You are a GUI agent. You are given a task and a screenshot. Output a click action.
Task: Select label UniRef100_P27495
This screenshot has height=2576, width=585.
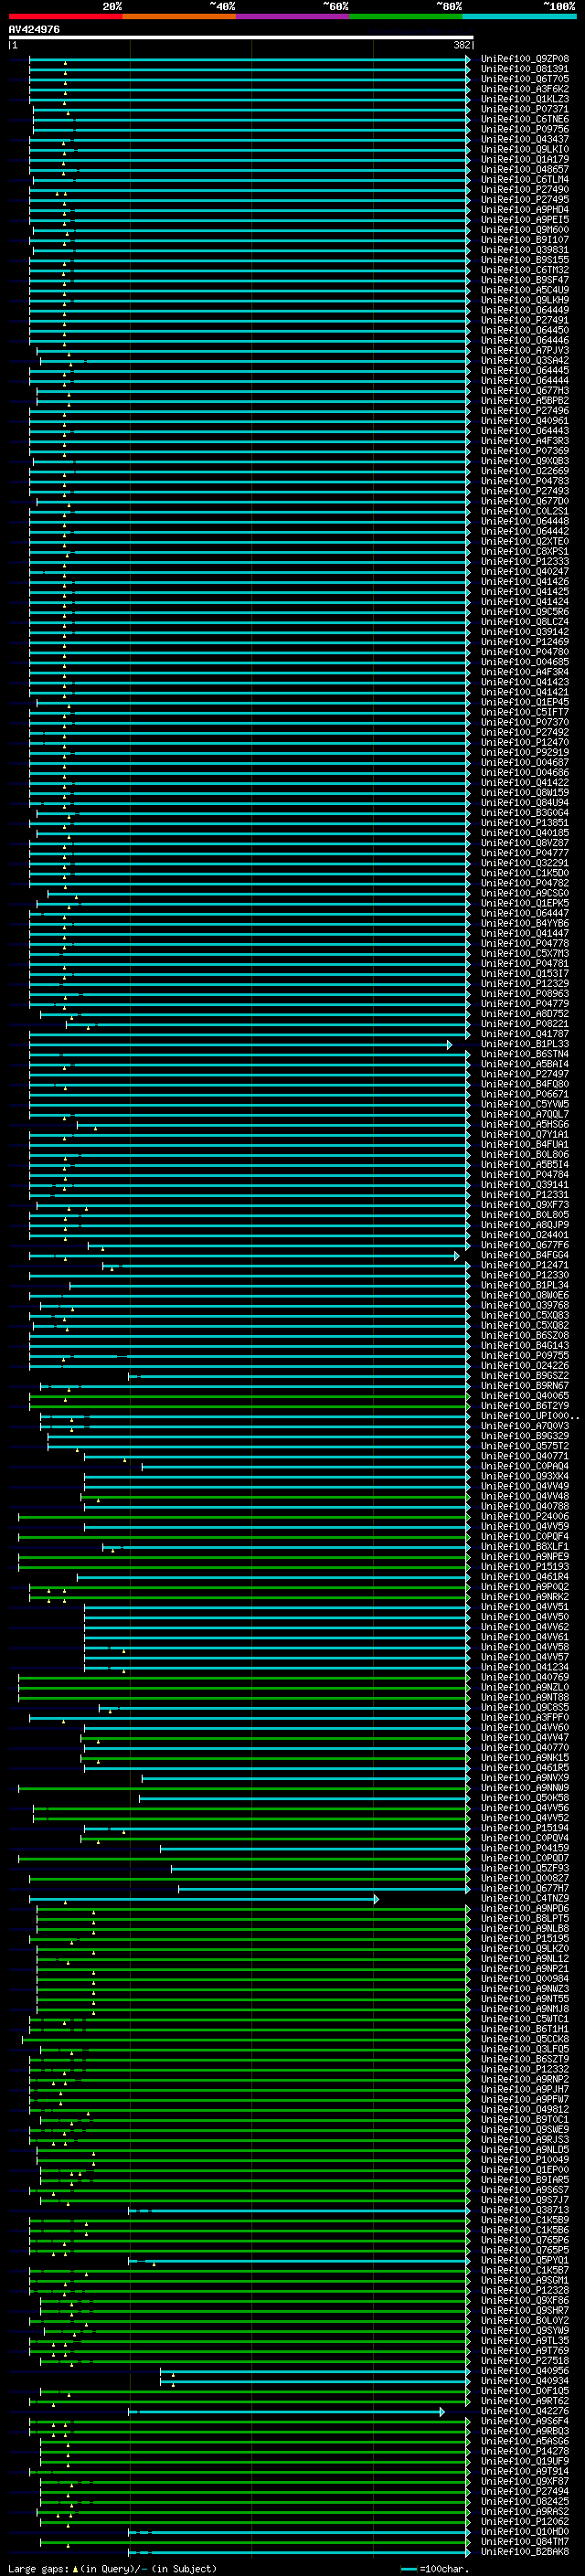coord(525,199)
